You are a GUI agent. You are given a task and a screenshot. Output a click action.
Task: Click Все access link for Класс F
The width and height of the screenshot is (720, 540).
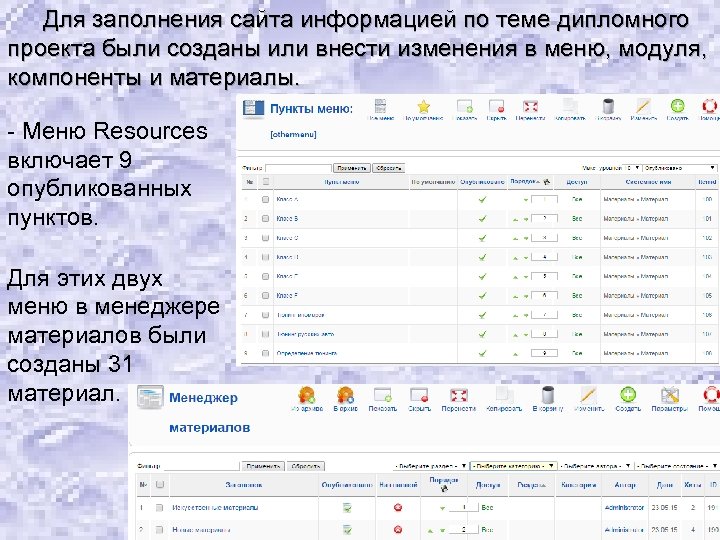tap(577, 296)
